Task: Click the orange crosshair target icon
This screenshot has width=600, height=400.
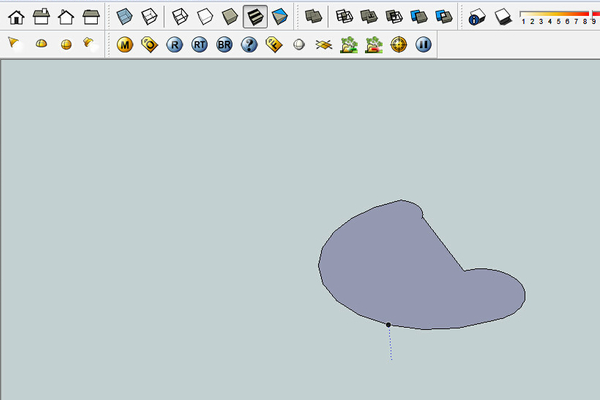Action: [x=398, y=45]
